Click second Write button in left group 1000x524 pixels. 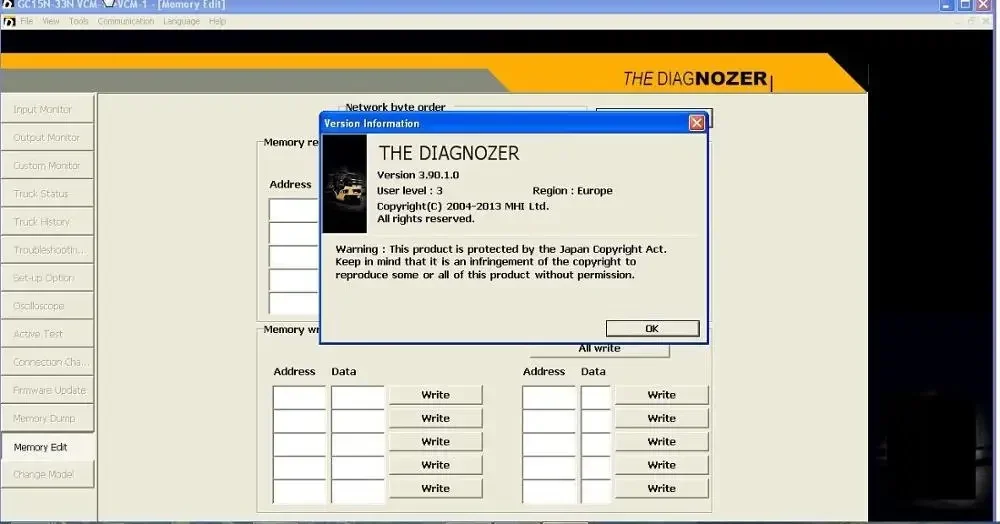coord(436,418)
